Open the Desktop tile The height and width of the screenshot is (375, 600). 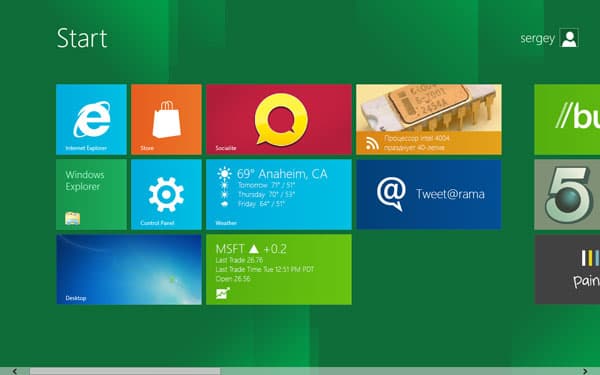click(x=129, y=269)
